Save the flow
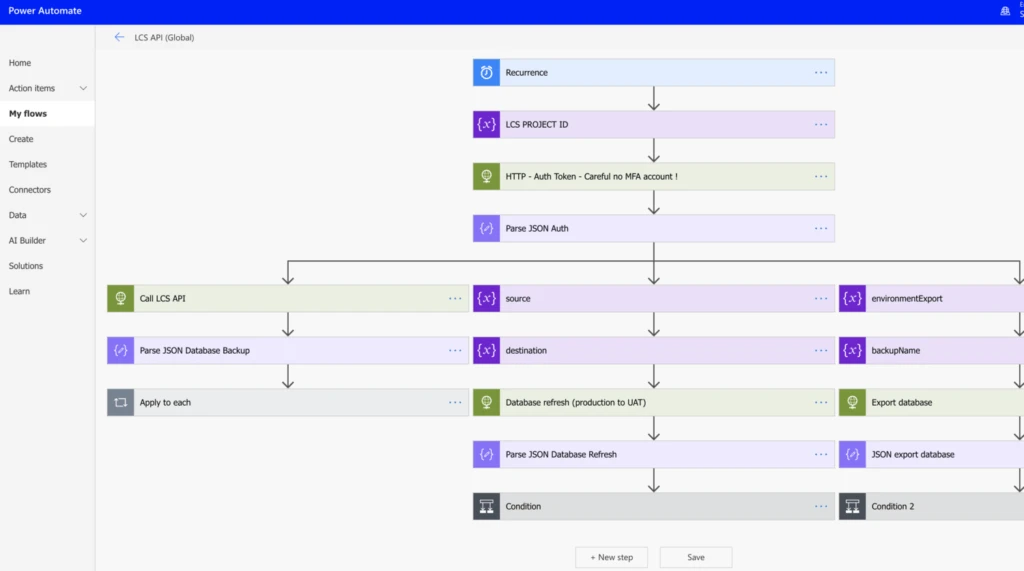The height and width of the screenshot is (571, 1024). tap(695, 557)
